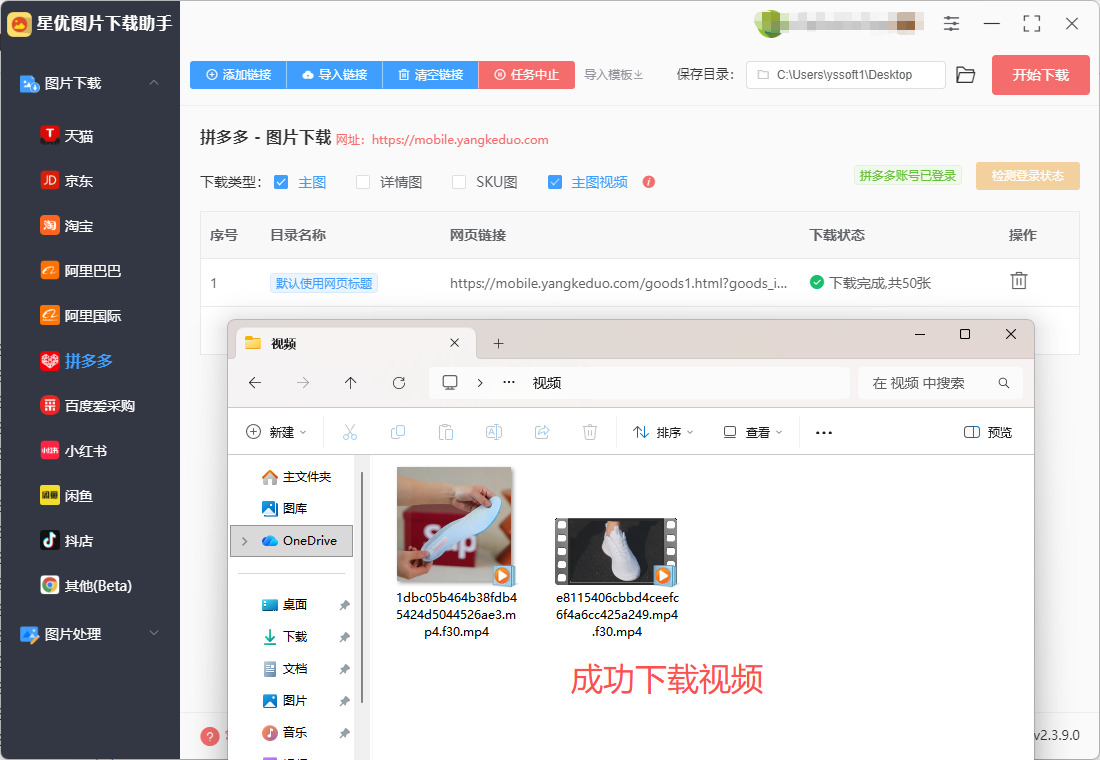
Task: Click the Paste icon in Explorer toolbar
Action: pyautogui.click(x=445, y=432)
